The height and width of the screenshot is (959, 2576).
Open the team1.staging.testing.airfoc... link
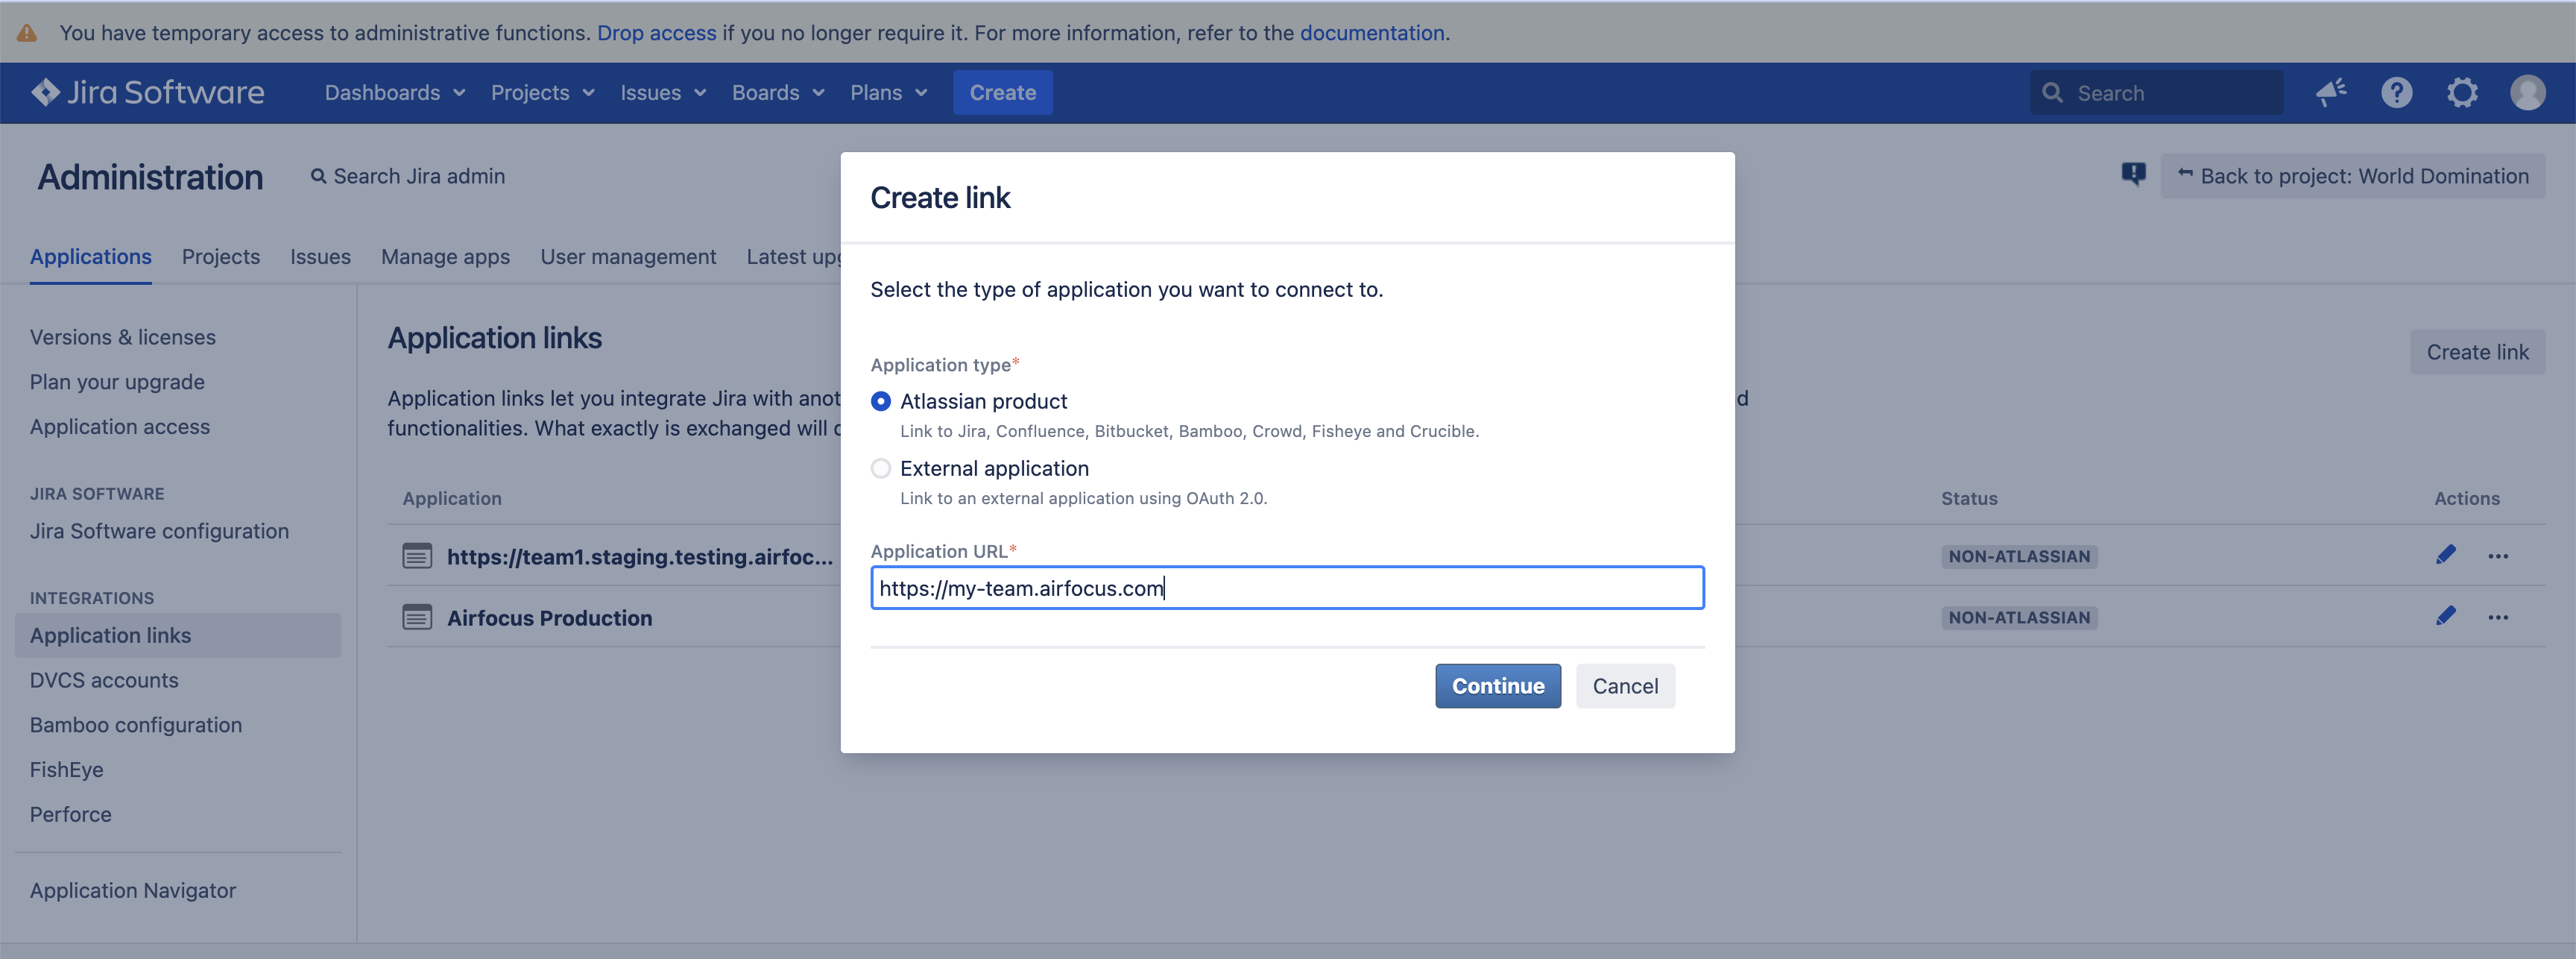[640, 557]
